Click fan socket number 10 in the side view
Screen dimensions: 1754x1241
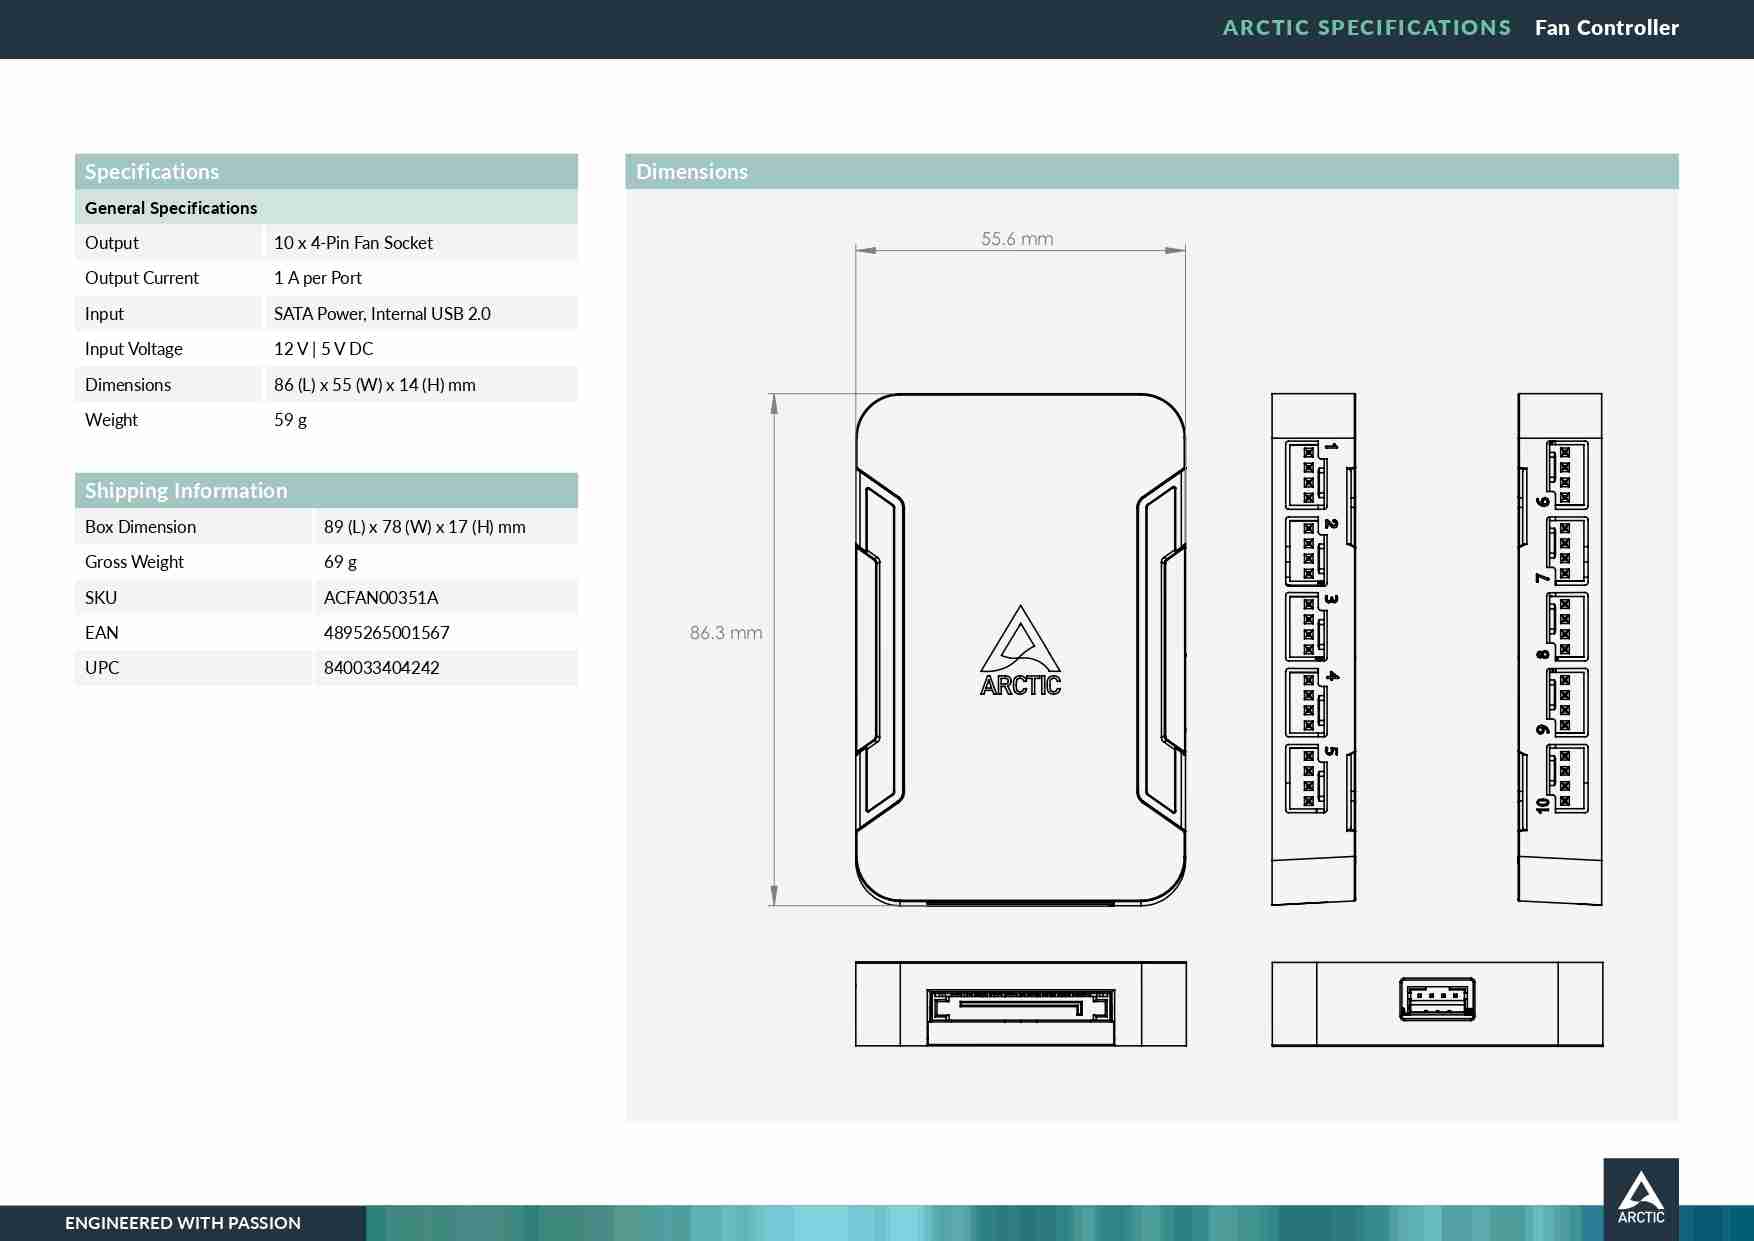pos(1567,778)
